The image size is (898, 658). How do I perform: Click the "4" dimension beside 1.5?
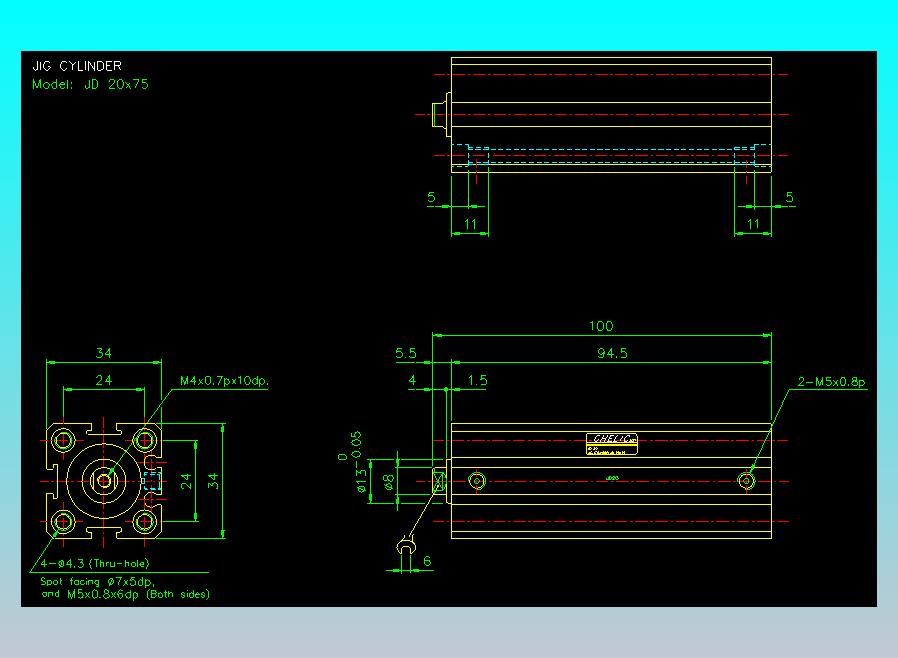(x=412, y=380)
